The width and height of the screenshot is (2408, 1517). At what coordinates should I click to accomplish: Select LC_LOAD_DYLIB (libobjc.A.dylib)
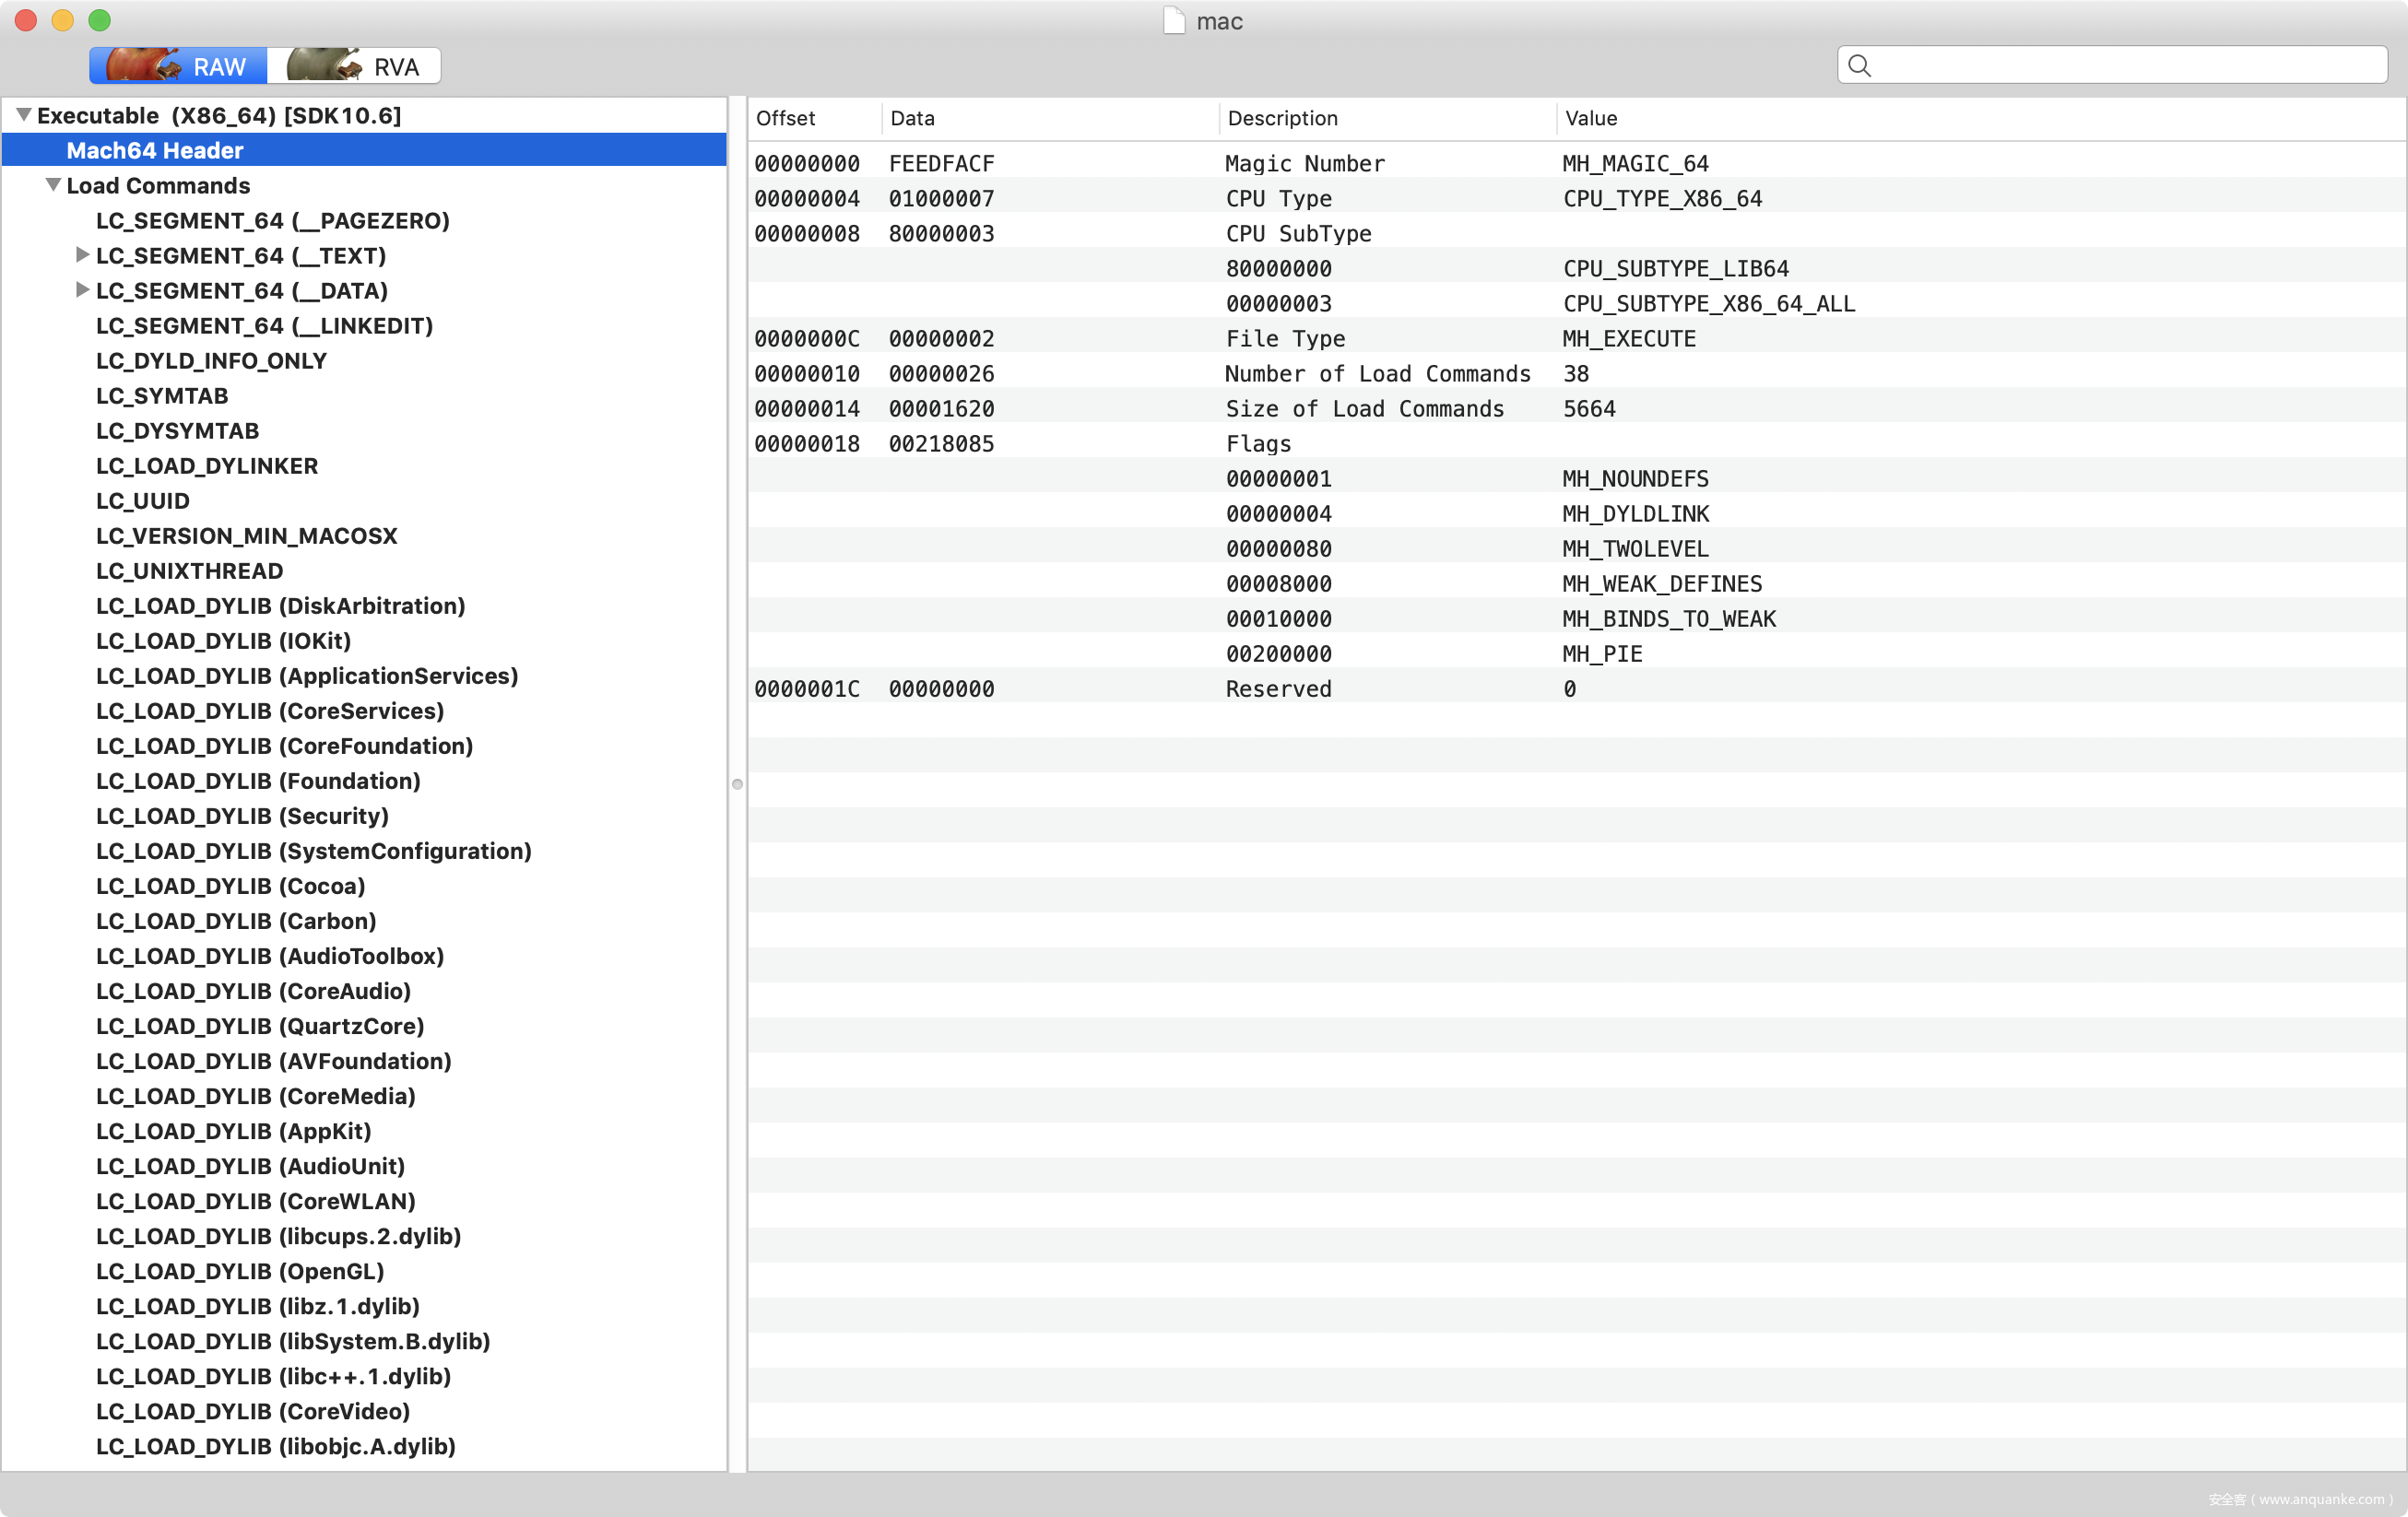coord(275,1445)
